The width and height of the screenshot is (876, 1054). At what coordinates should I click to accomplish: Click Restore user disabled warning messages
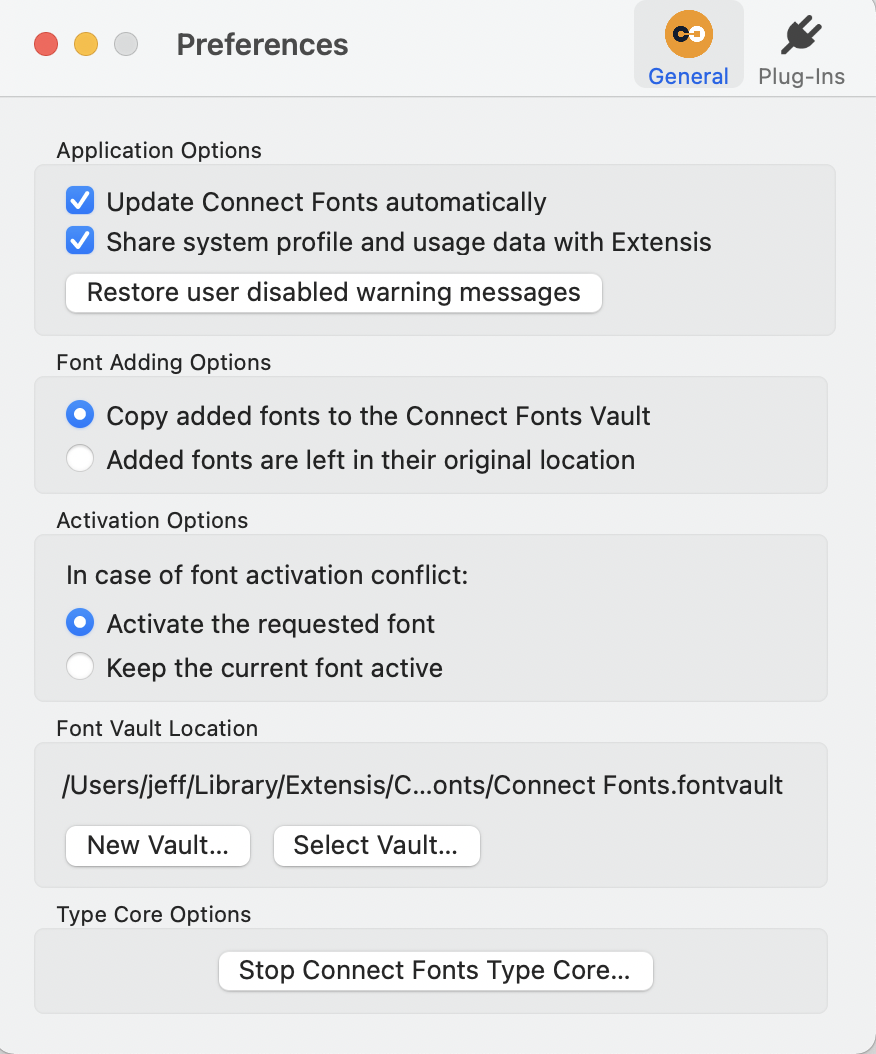(334, 292)
